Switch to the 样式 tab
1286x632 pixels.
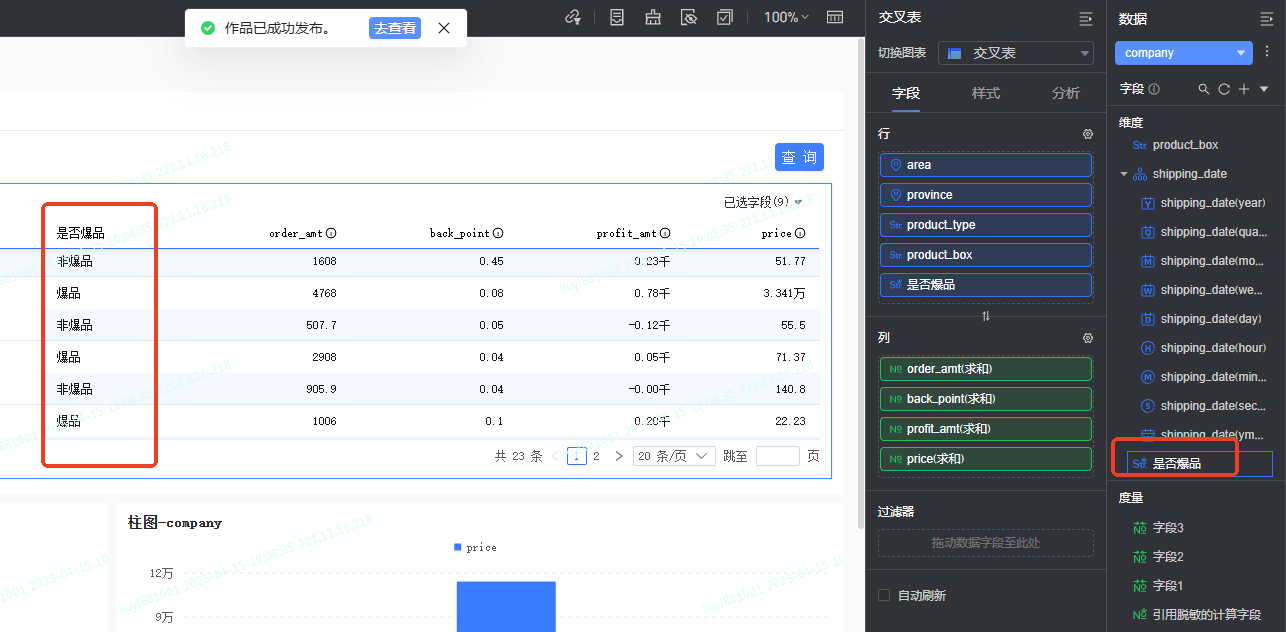(986, 93)
